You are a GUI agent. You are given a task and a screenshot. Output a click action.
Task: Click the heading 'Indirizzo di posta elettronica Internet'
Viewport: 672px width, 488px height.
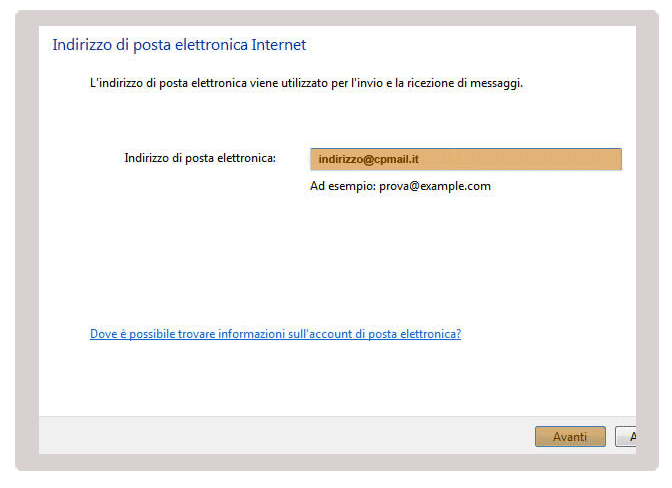point(179,45)
